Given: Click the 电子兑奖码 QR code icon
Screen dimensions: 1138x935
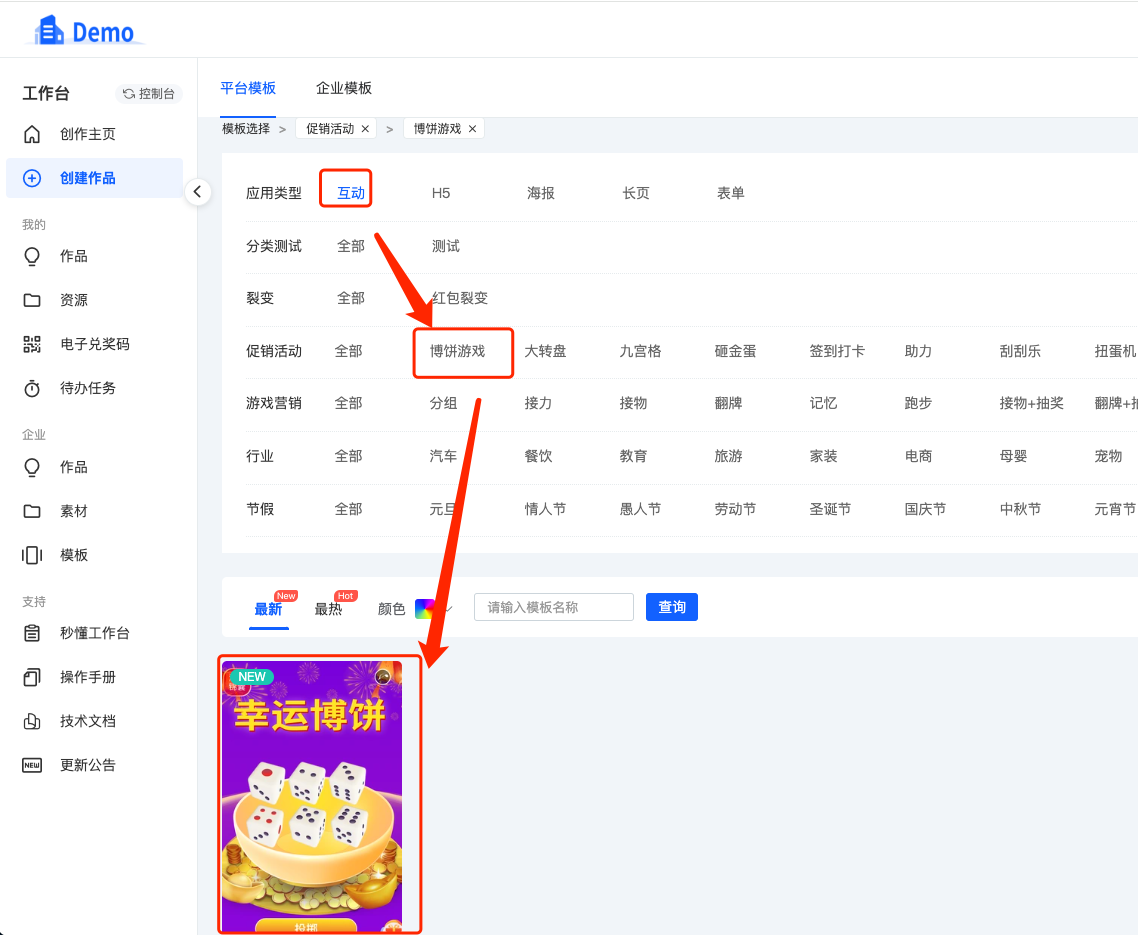Looking at the screenshot, I should coord(32,344).
